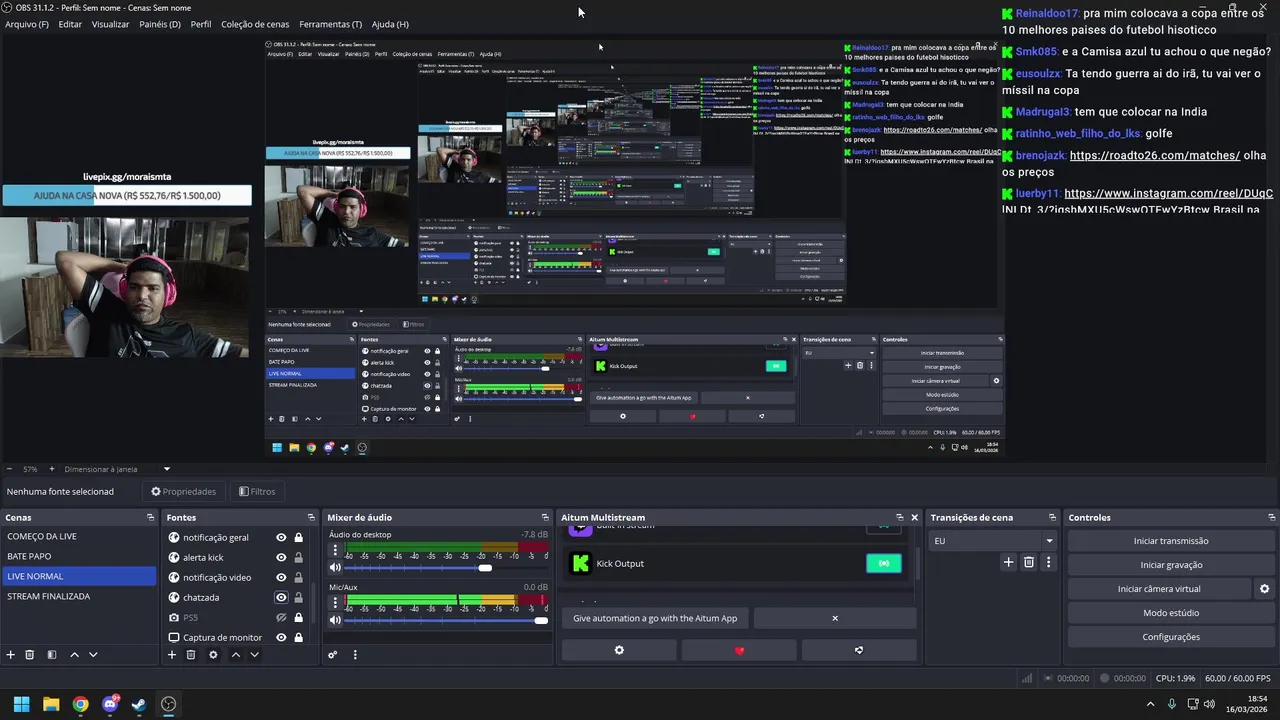Delete selected scene using trash icon in Cenas
1280x720 pixels.
tap(30, 655)
